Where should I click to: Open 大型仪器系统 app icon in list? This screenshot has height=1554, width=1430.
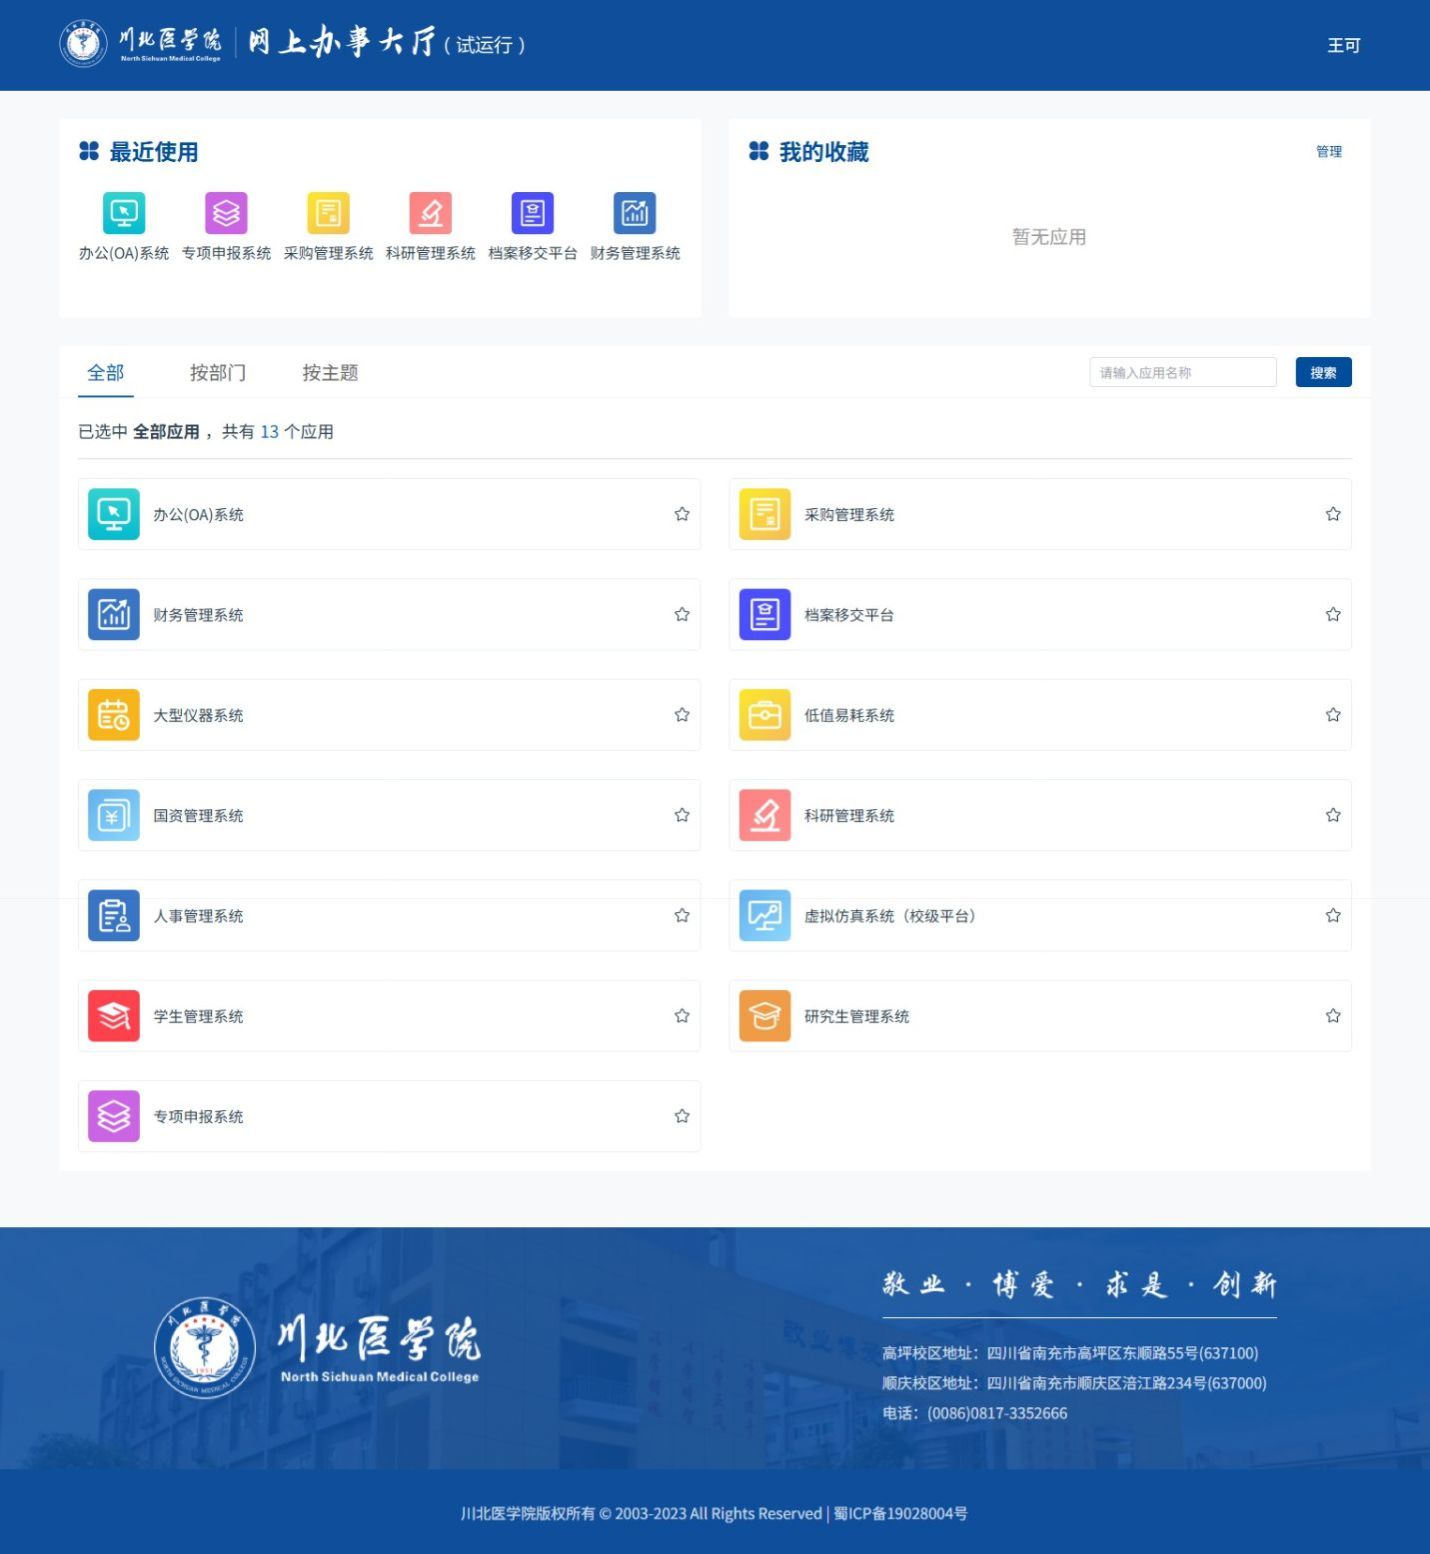[114, 715]
